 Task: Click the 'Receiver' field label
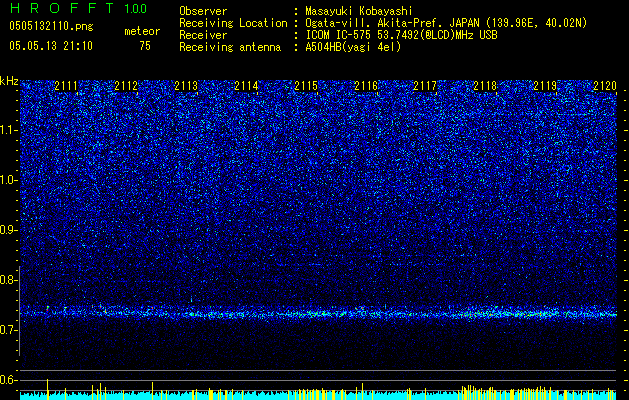click(203, 35)
